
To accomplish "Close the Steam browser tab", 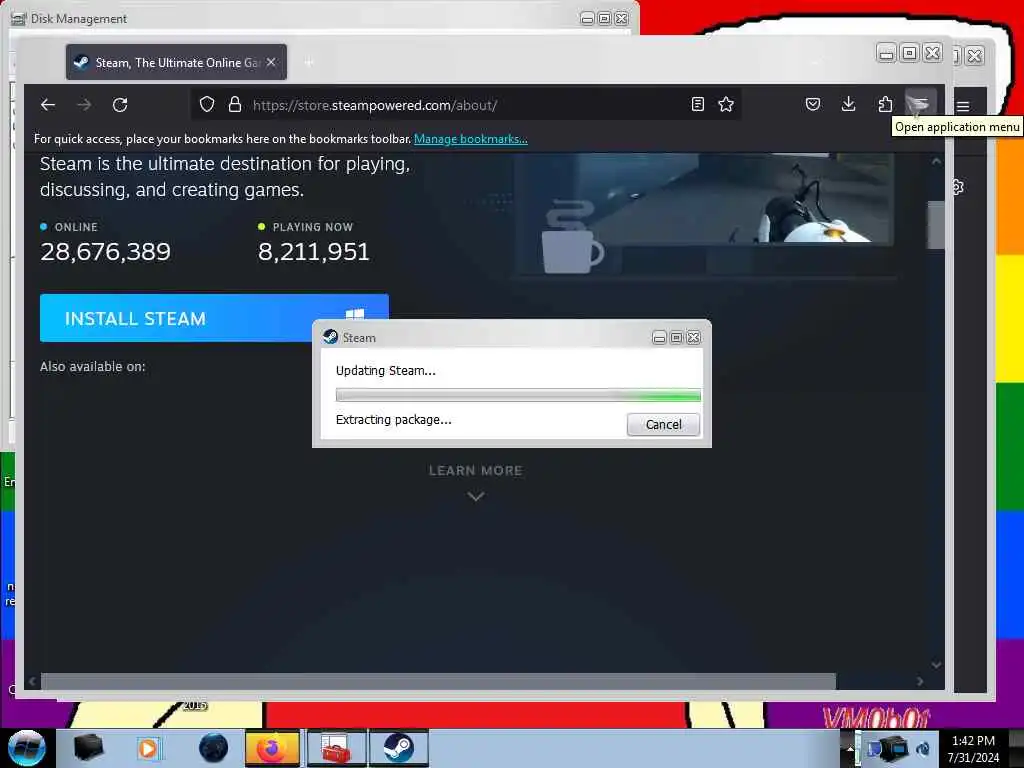I will (271, 62).
